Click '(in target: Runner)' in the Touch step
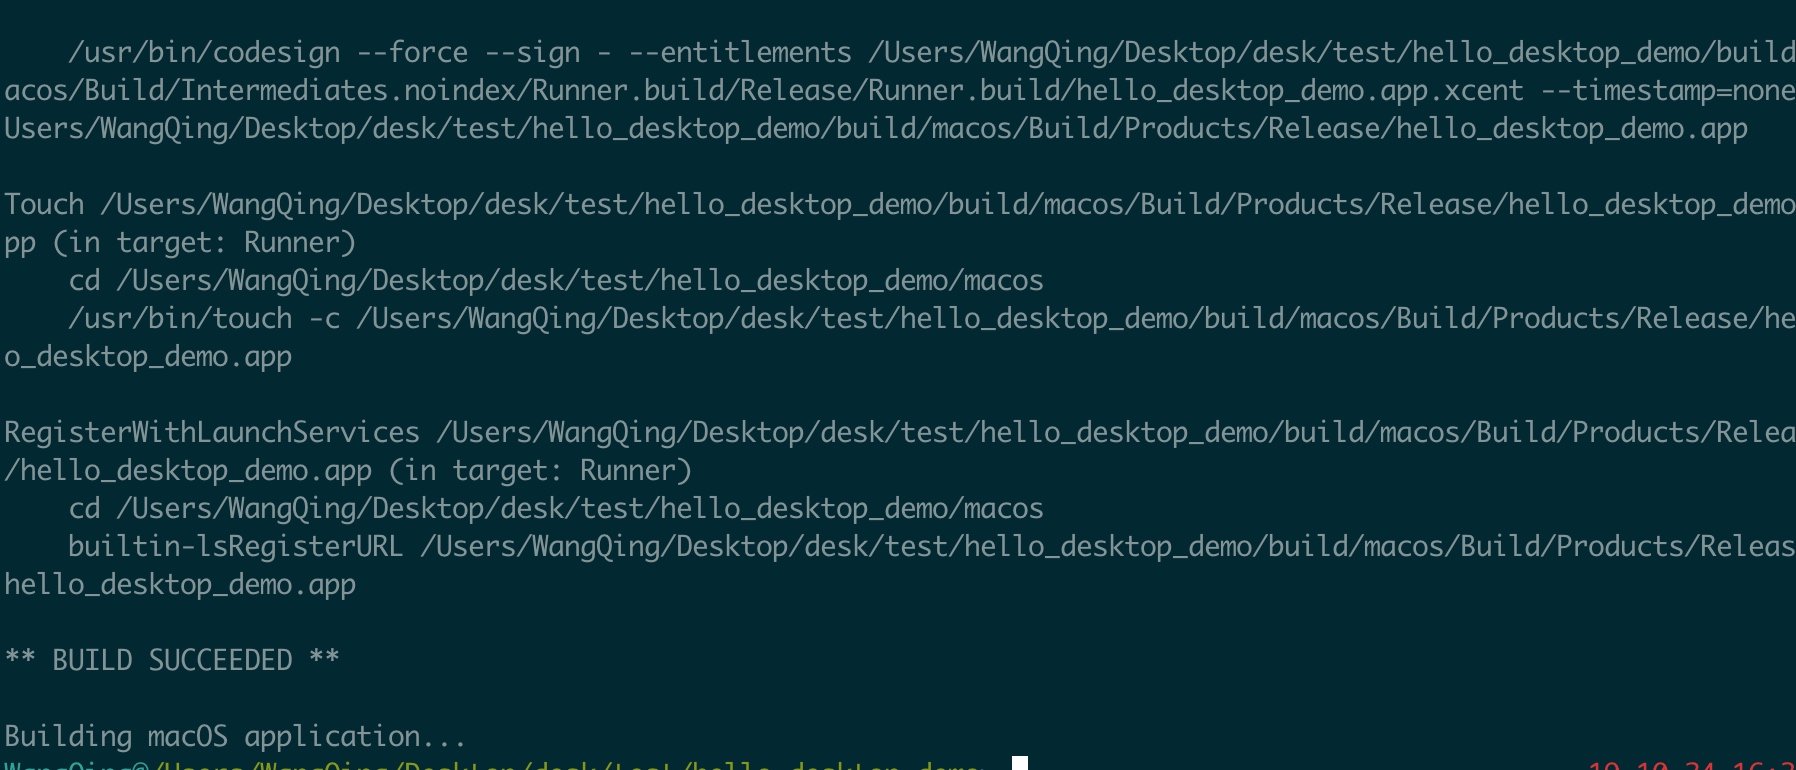This screenshot has width=1796, height=770. [x=204, y=242]
